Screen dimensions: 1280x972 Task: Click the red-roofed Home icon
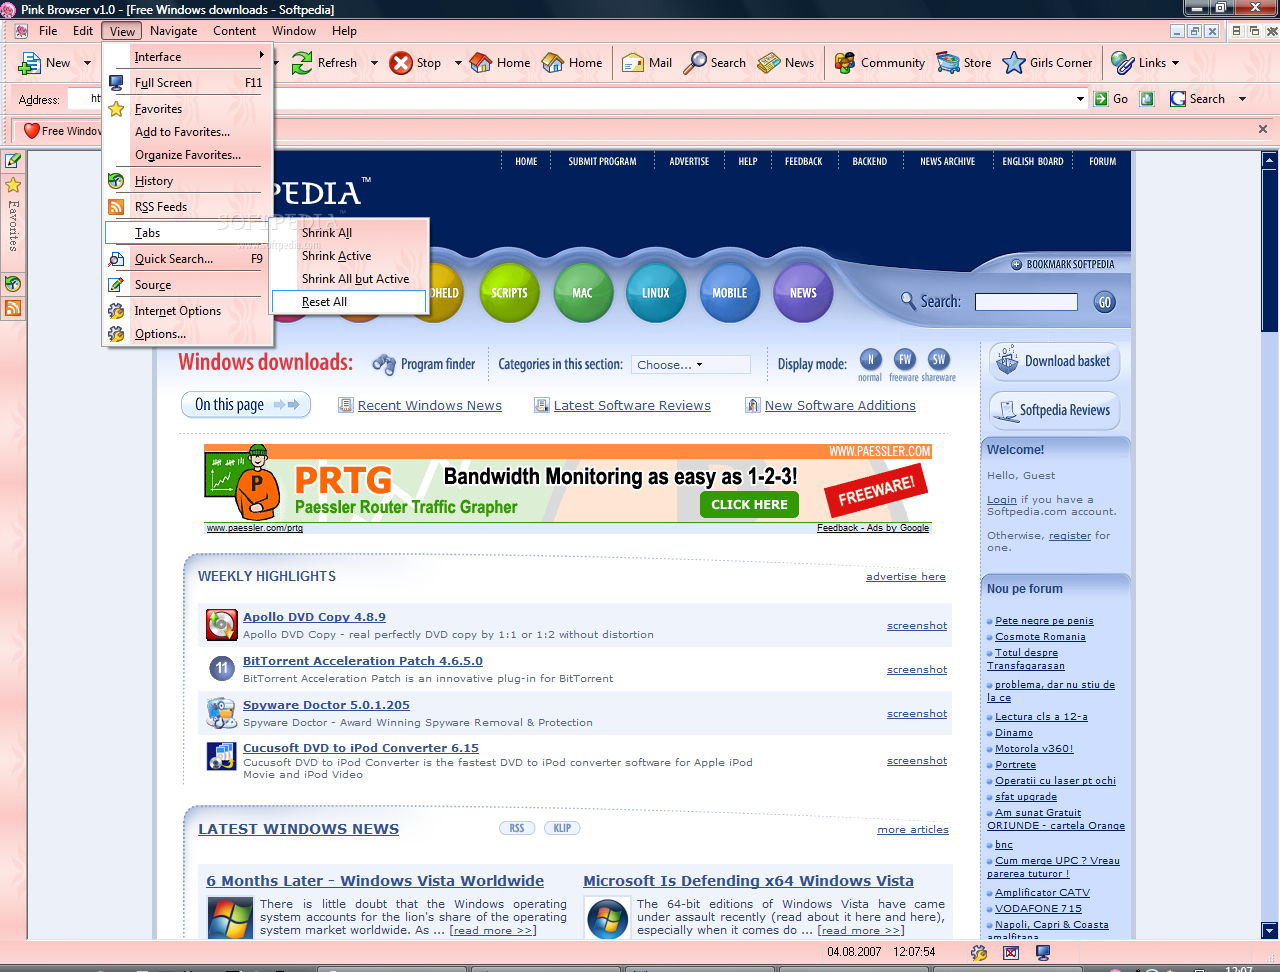(x=481, y=63)
